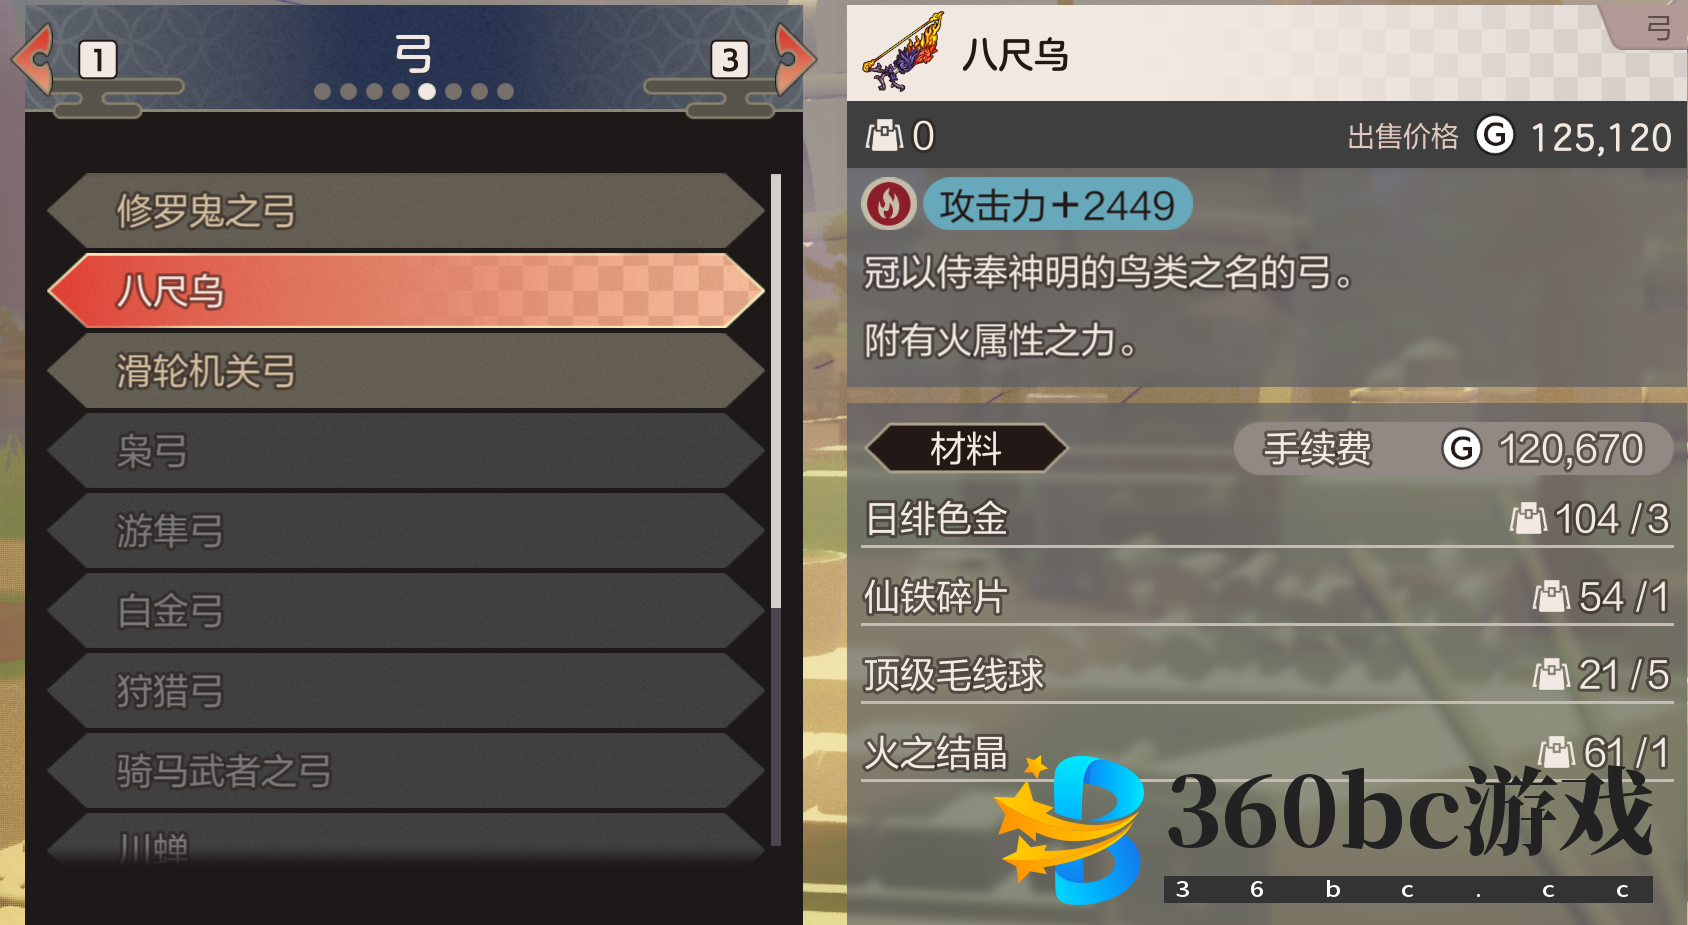The width and height of the screenshot is (1688, 925).
Task: Select the greyed-out 枭弓 entry
Action: [x=406, y=451]
